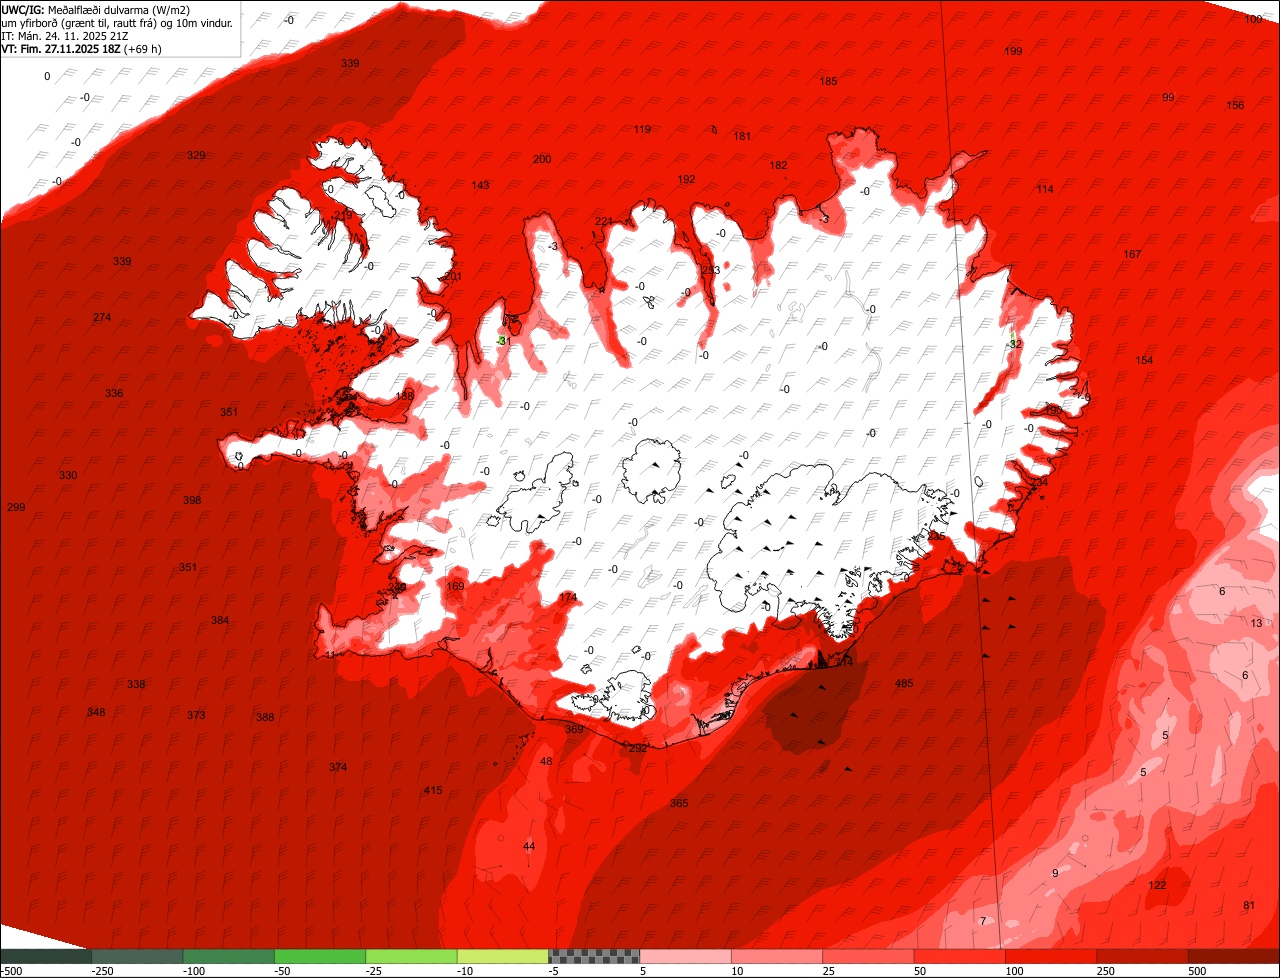Image resolution: width=1280 pixels, height=978 pixels.
Task: Click the legend label -500
Action: coord(11,971)
